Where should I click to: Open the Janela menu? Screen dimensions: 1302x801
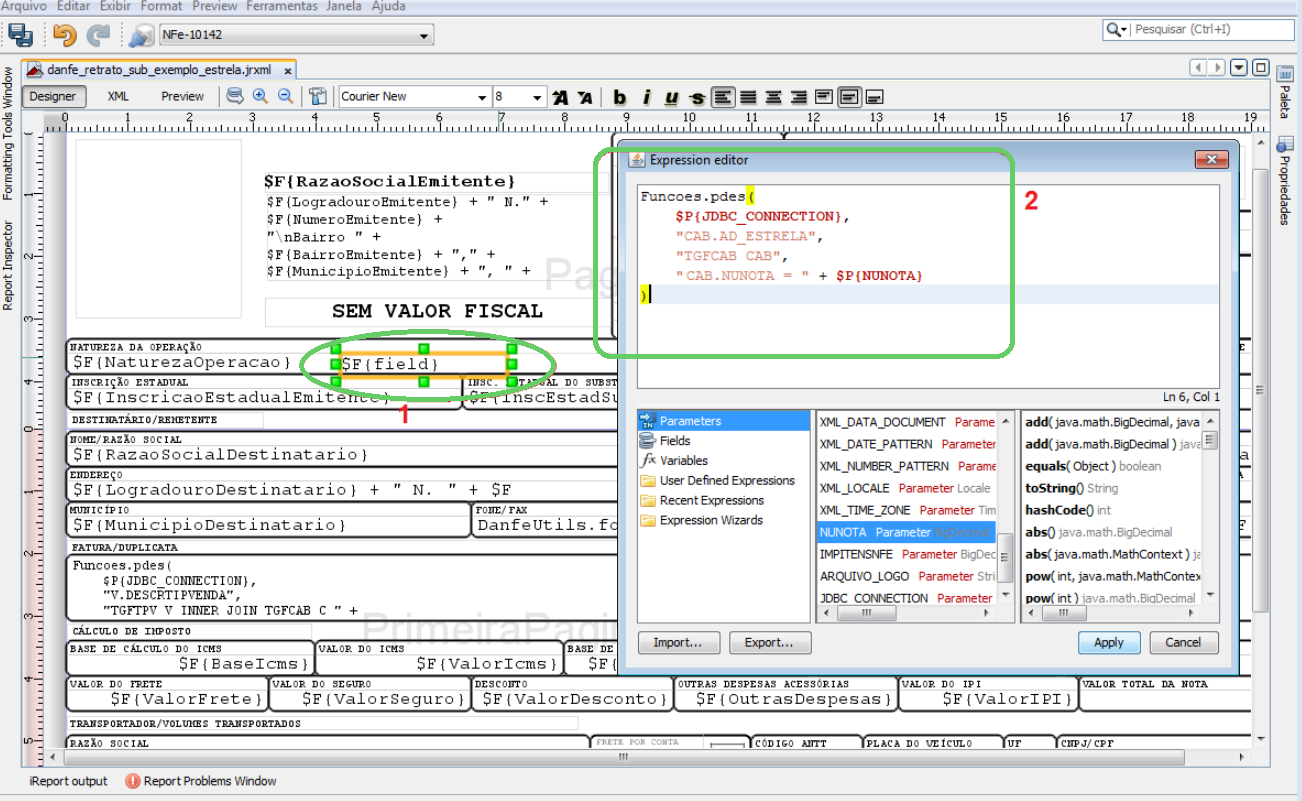pos(344,6)
